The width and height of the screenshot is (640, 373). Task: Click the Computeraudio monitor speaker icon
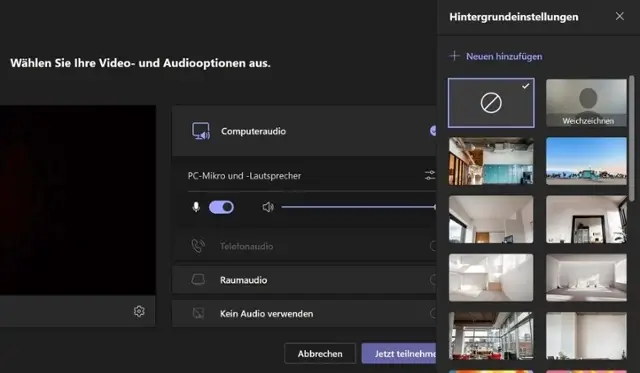[x=201, y=131]
